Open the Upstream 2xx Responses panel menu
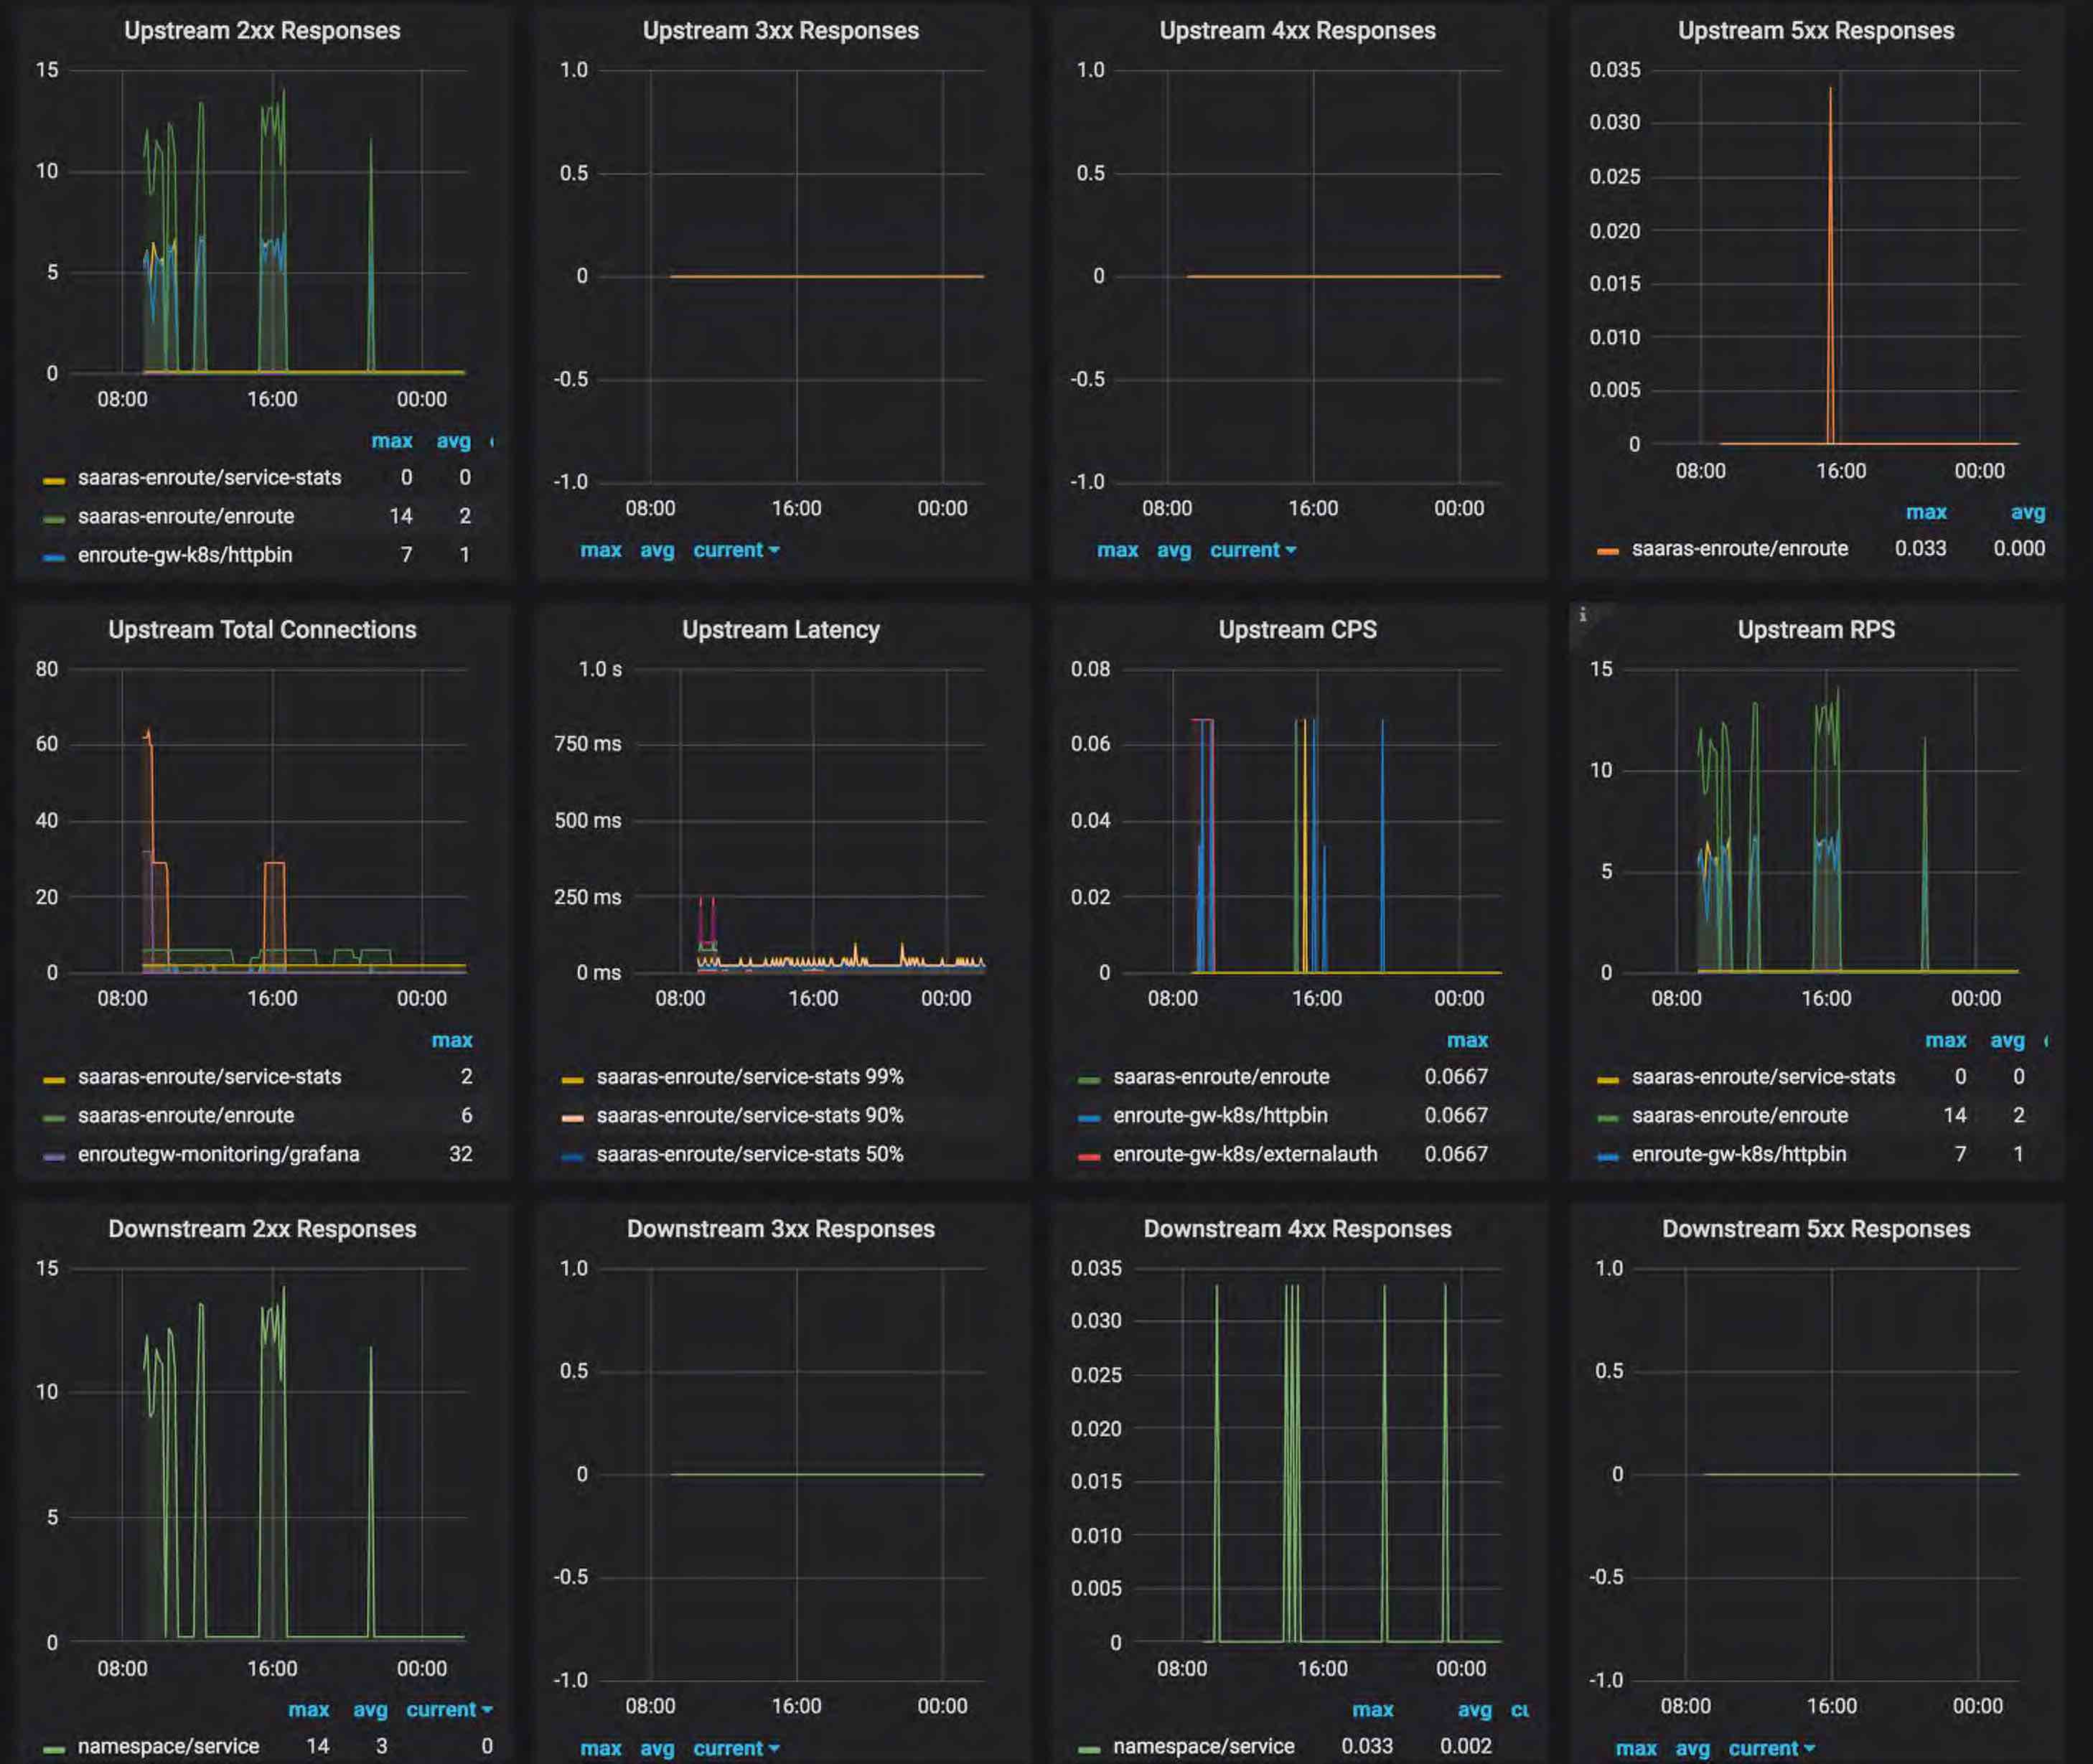This screenshot has width=2093, height=1764. pyautogui.click(x=262, y=31)
